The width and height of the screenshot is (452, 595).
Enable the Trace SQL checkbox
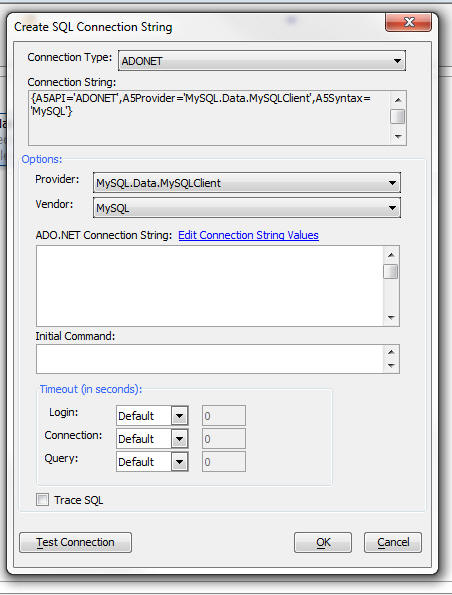(43, 499)
